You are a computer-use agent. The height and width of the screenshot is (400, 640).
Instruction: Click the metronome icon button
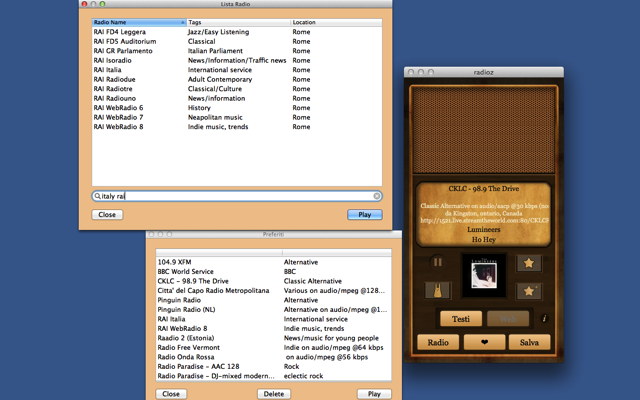coord(438,291)
